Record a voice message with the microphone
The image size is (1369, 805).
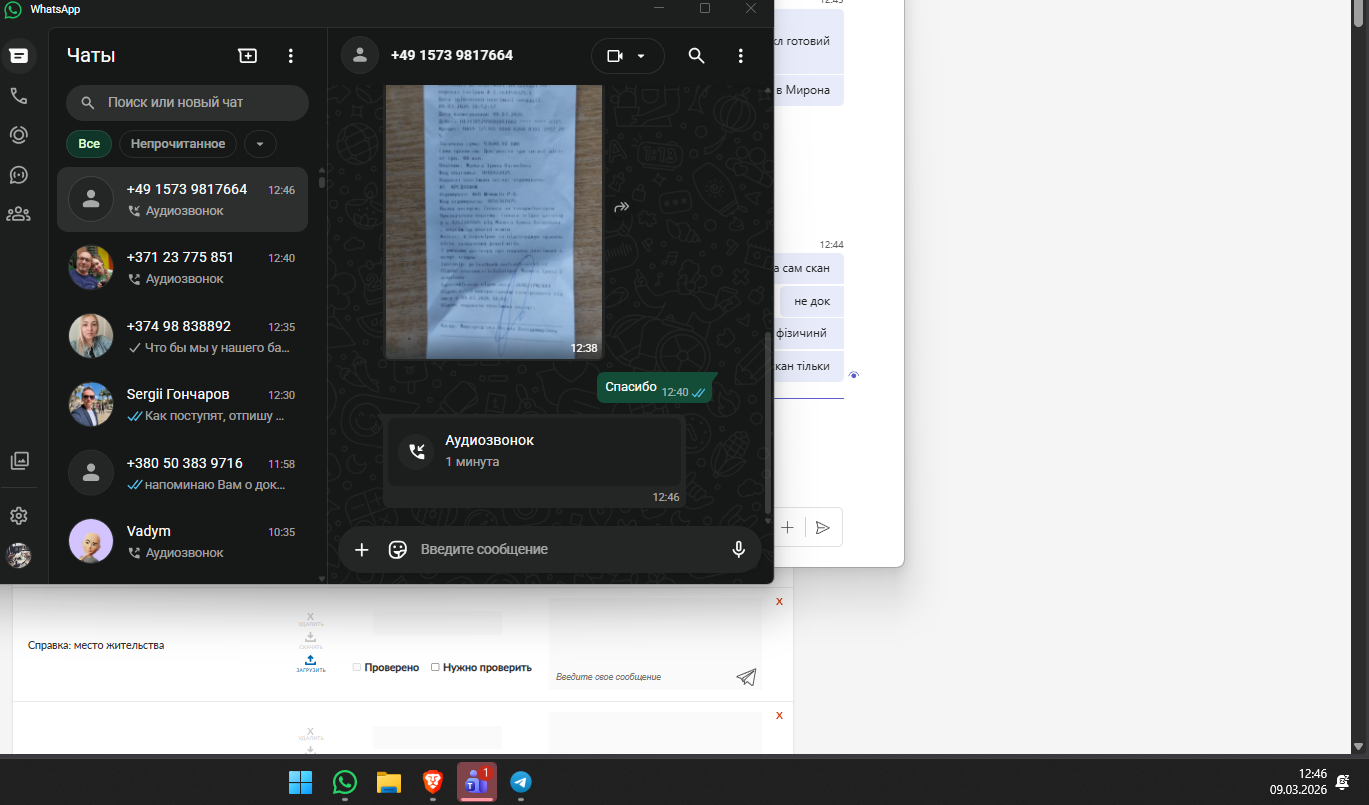coord(739,549)
